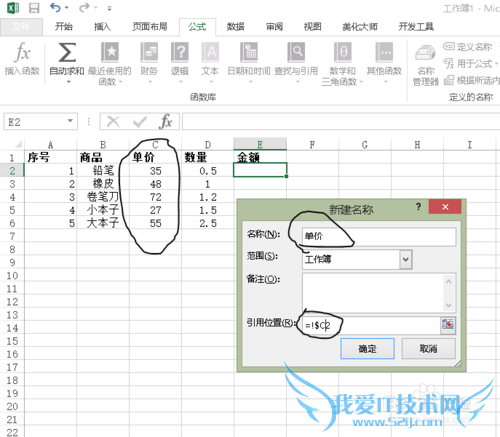Click the Save icon in quick access toolbar
500x437 pixels.
[x=34, y=8]
